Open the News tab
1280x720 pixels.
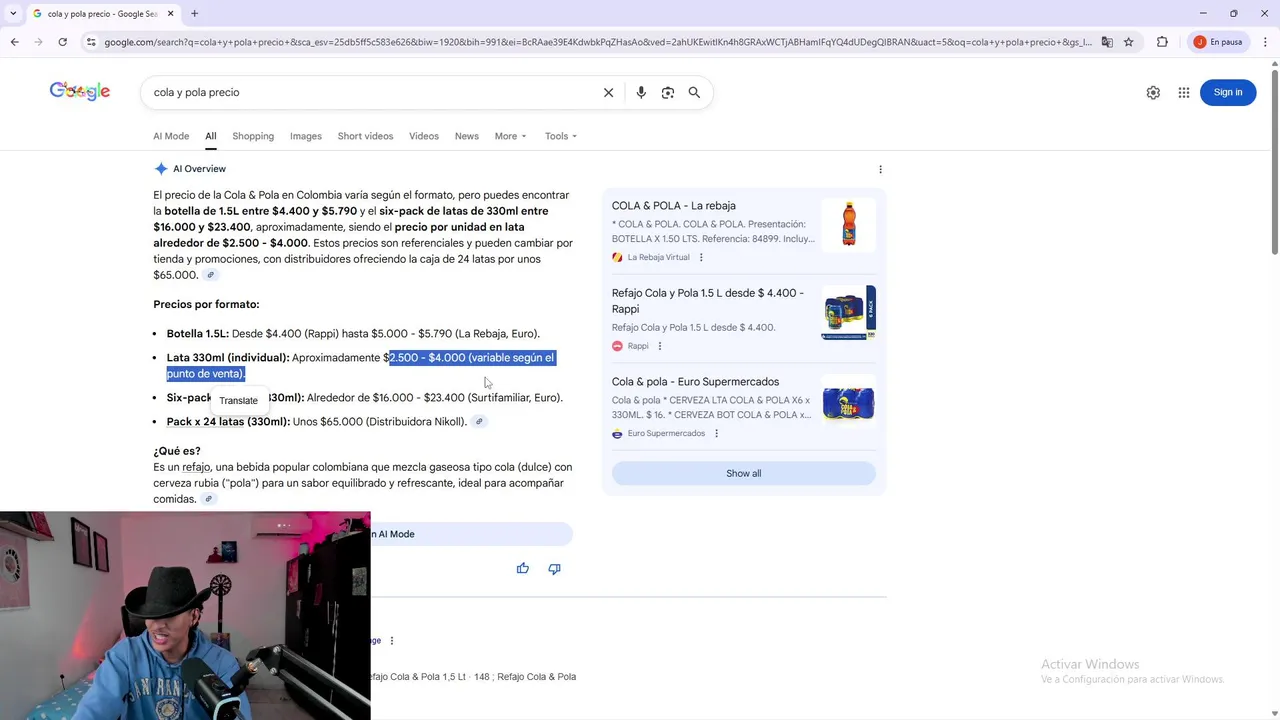467,136
